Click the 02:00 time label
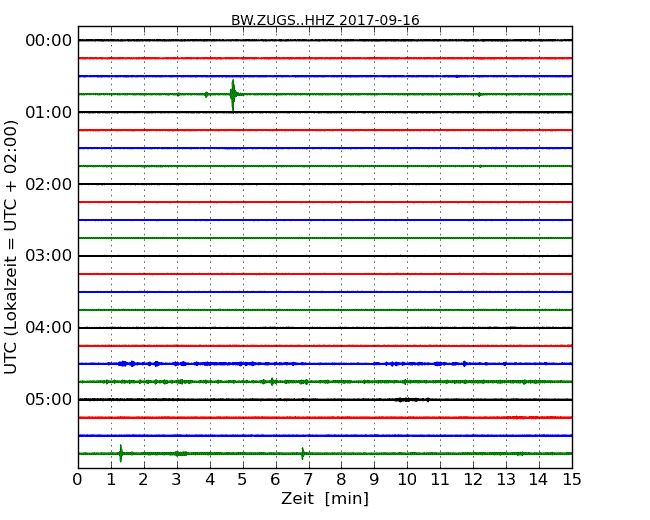Viewport: 650px width, 520px height. point(49,184)
